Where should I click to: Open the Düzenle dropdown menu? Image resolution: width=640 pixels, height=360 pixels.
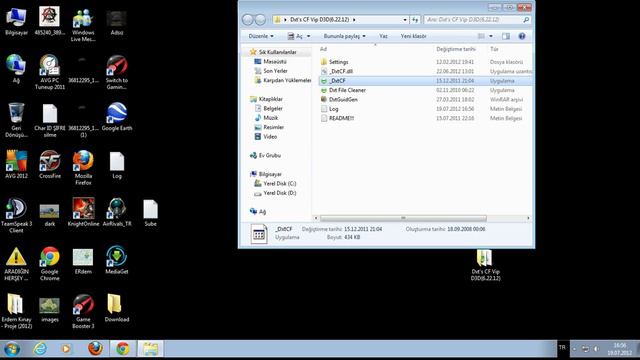click(261, 36)
